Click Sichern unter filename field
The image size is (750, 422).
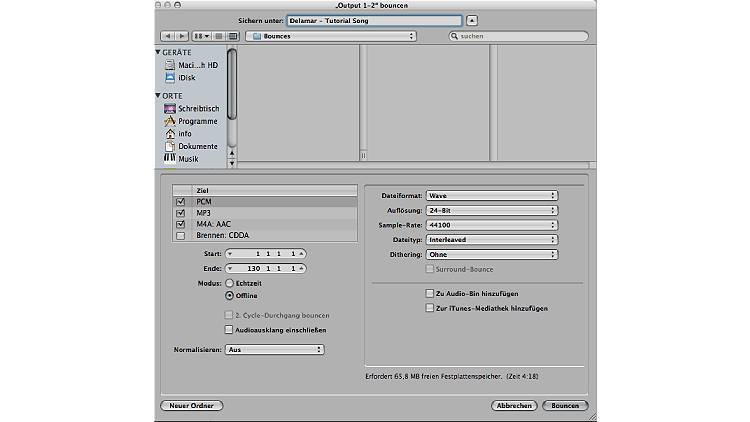pos(375,21)
